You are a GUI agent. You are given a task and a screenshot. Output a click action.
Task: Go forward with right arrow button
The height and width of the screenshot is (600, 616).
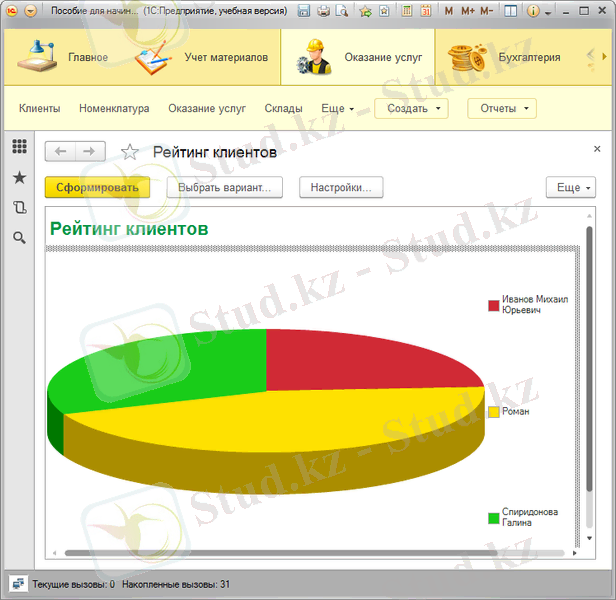tap(90, 151)
